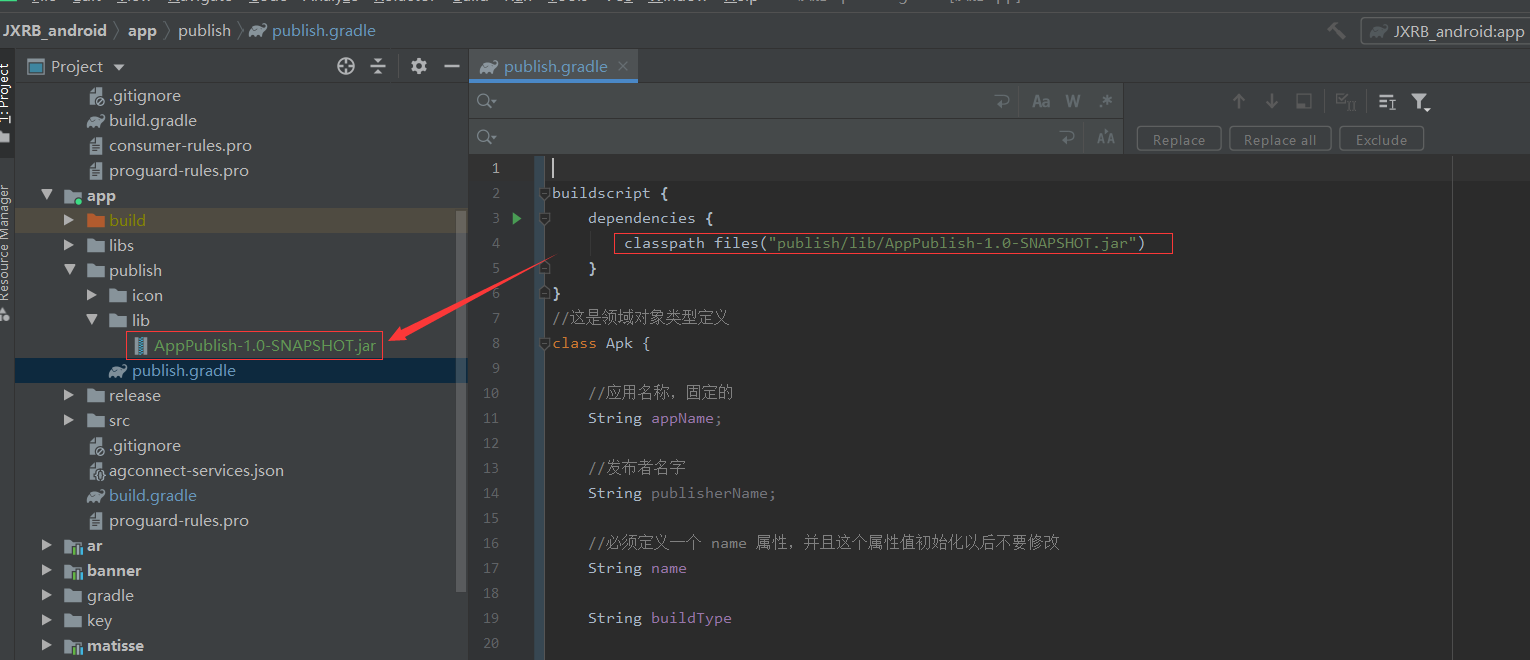The height and width of the screenshot is (660, 1530).
Task: Click Collapse All icon in Project panel
Action: pyautogui.click(x=378, y=66)
